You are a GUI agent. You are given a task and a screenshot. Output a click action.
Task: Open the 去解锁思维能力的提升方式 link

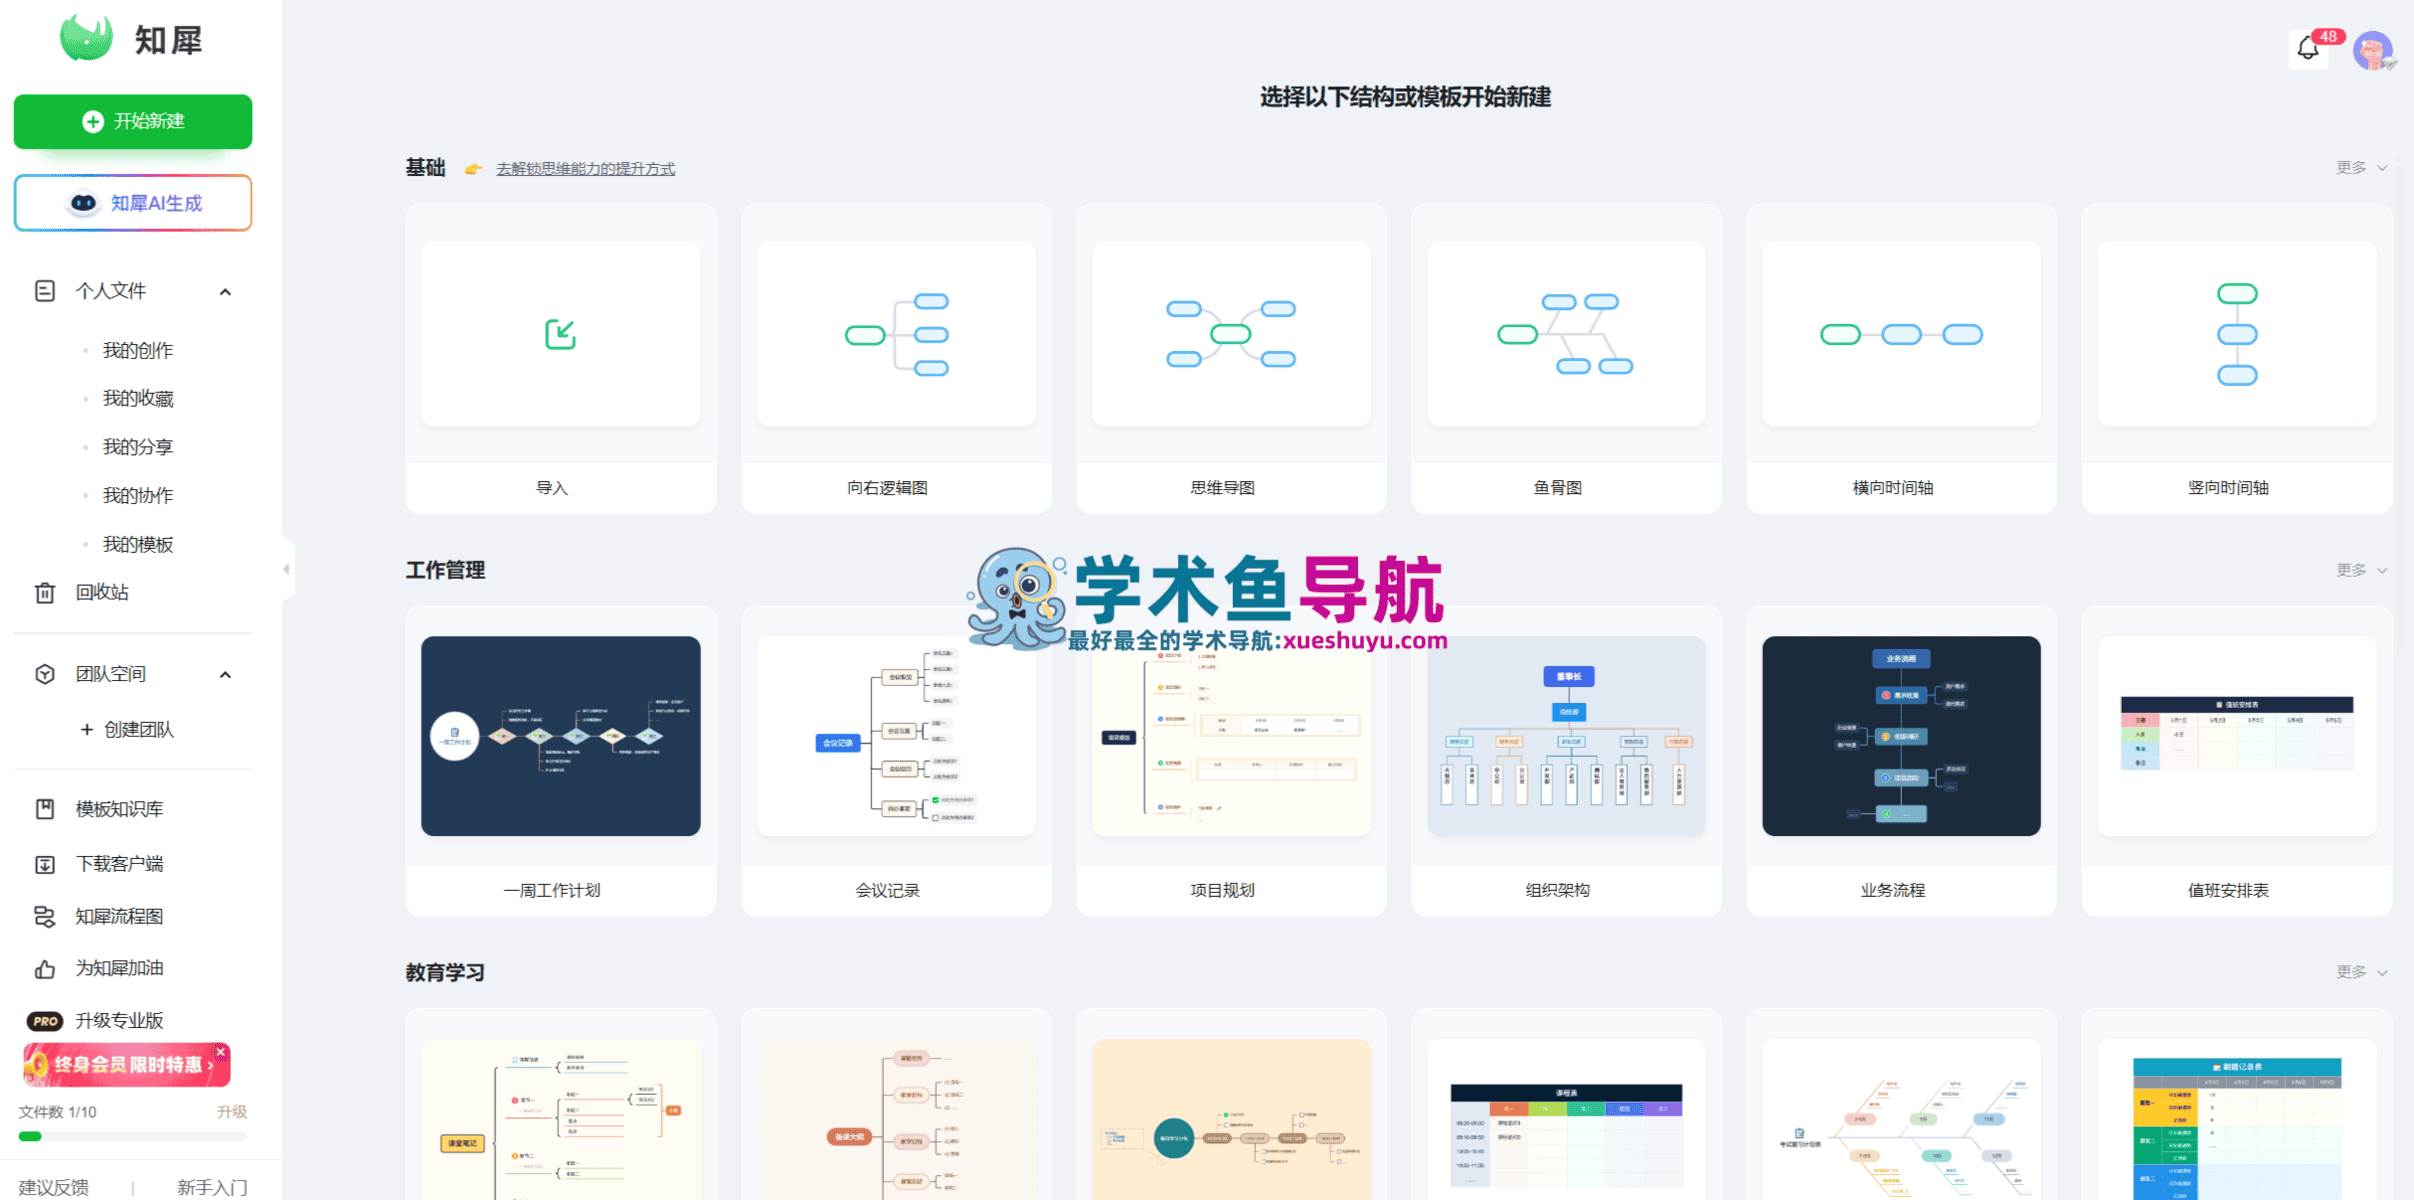click(x=585, y=169)
